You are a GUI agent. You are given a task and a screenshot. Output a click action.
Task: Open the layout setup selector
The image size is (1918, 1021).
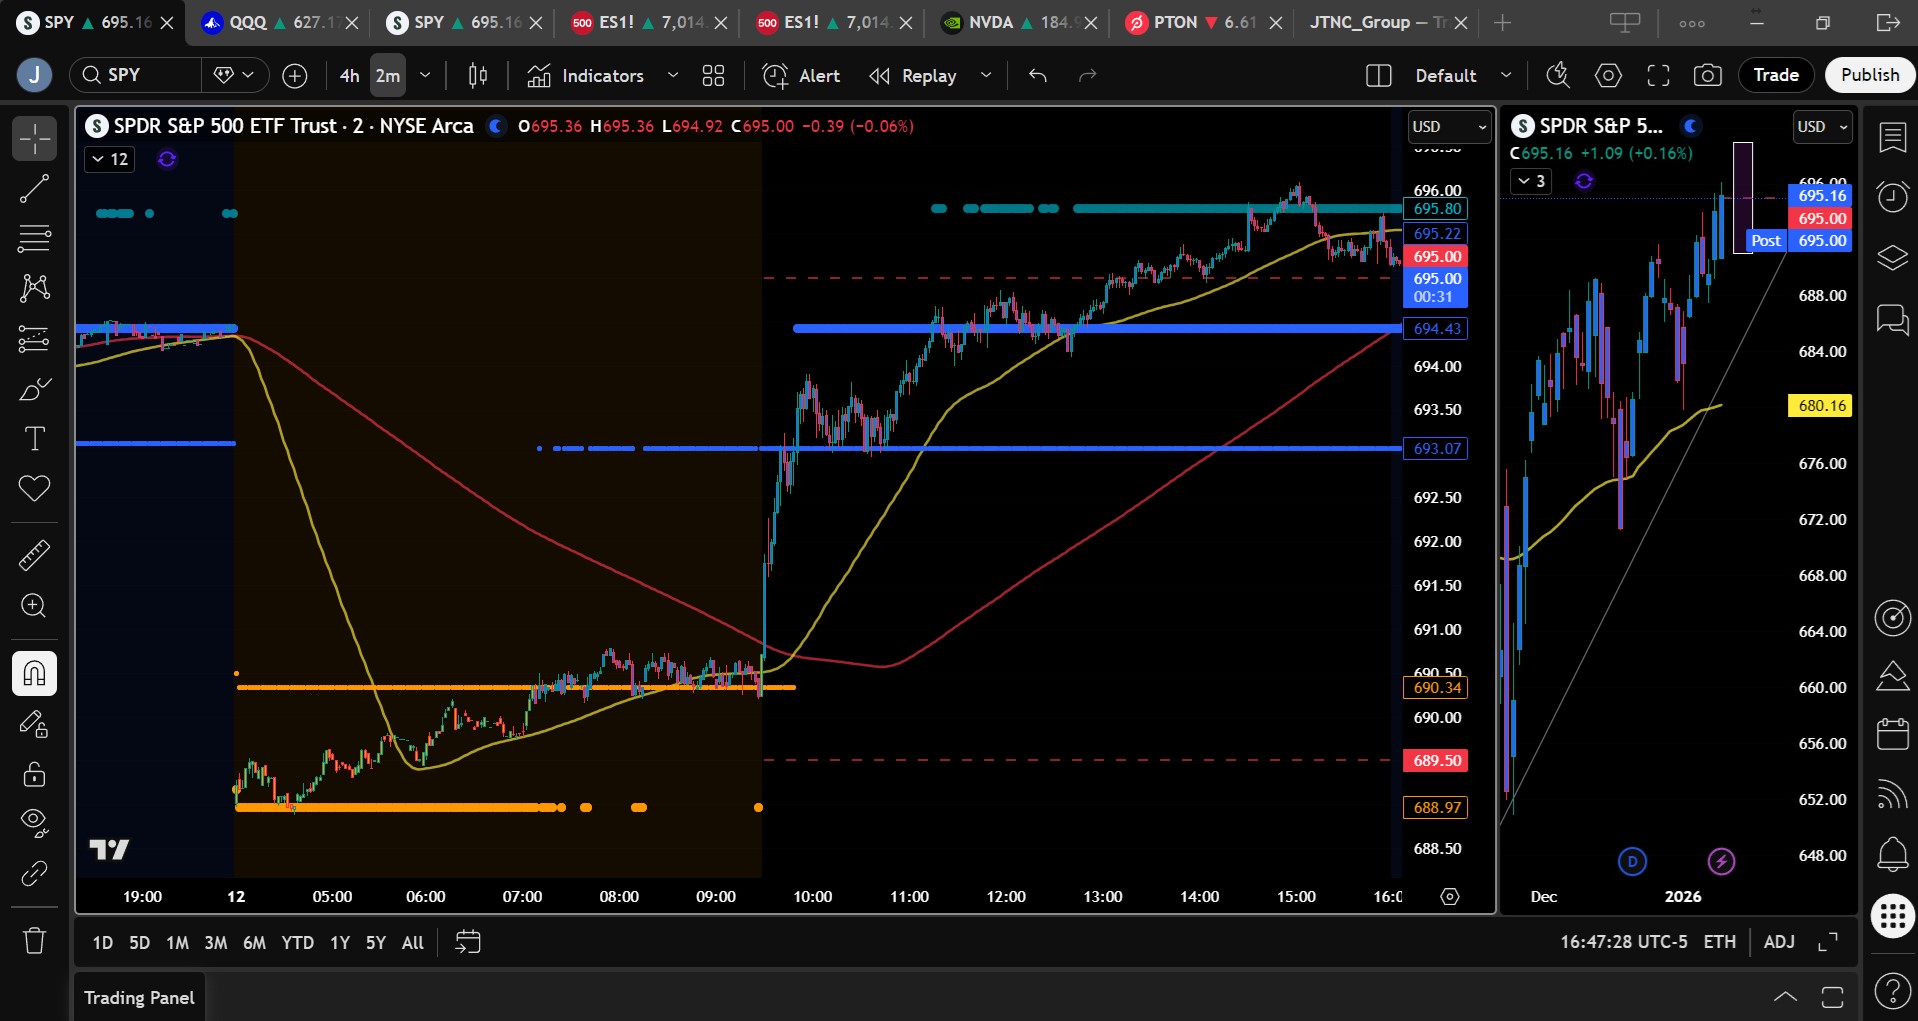[1379, 75]
